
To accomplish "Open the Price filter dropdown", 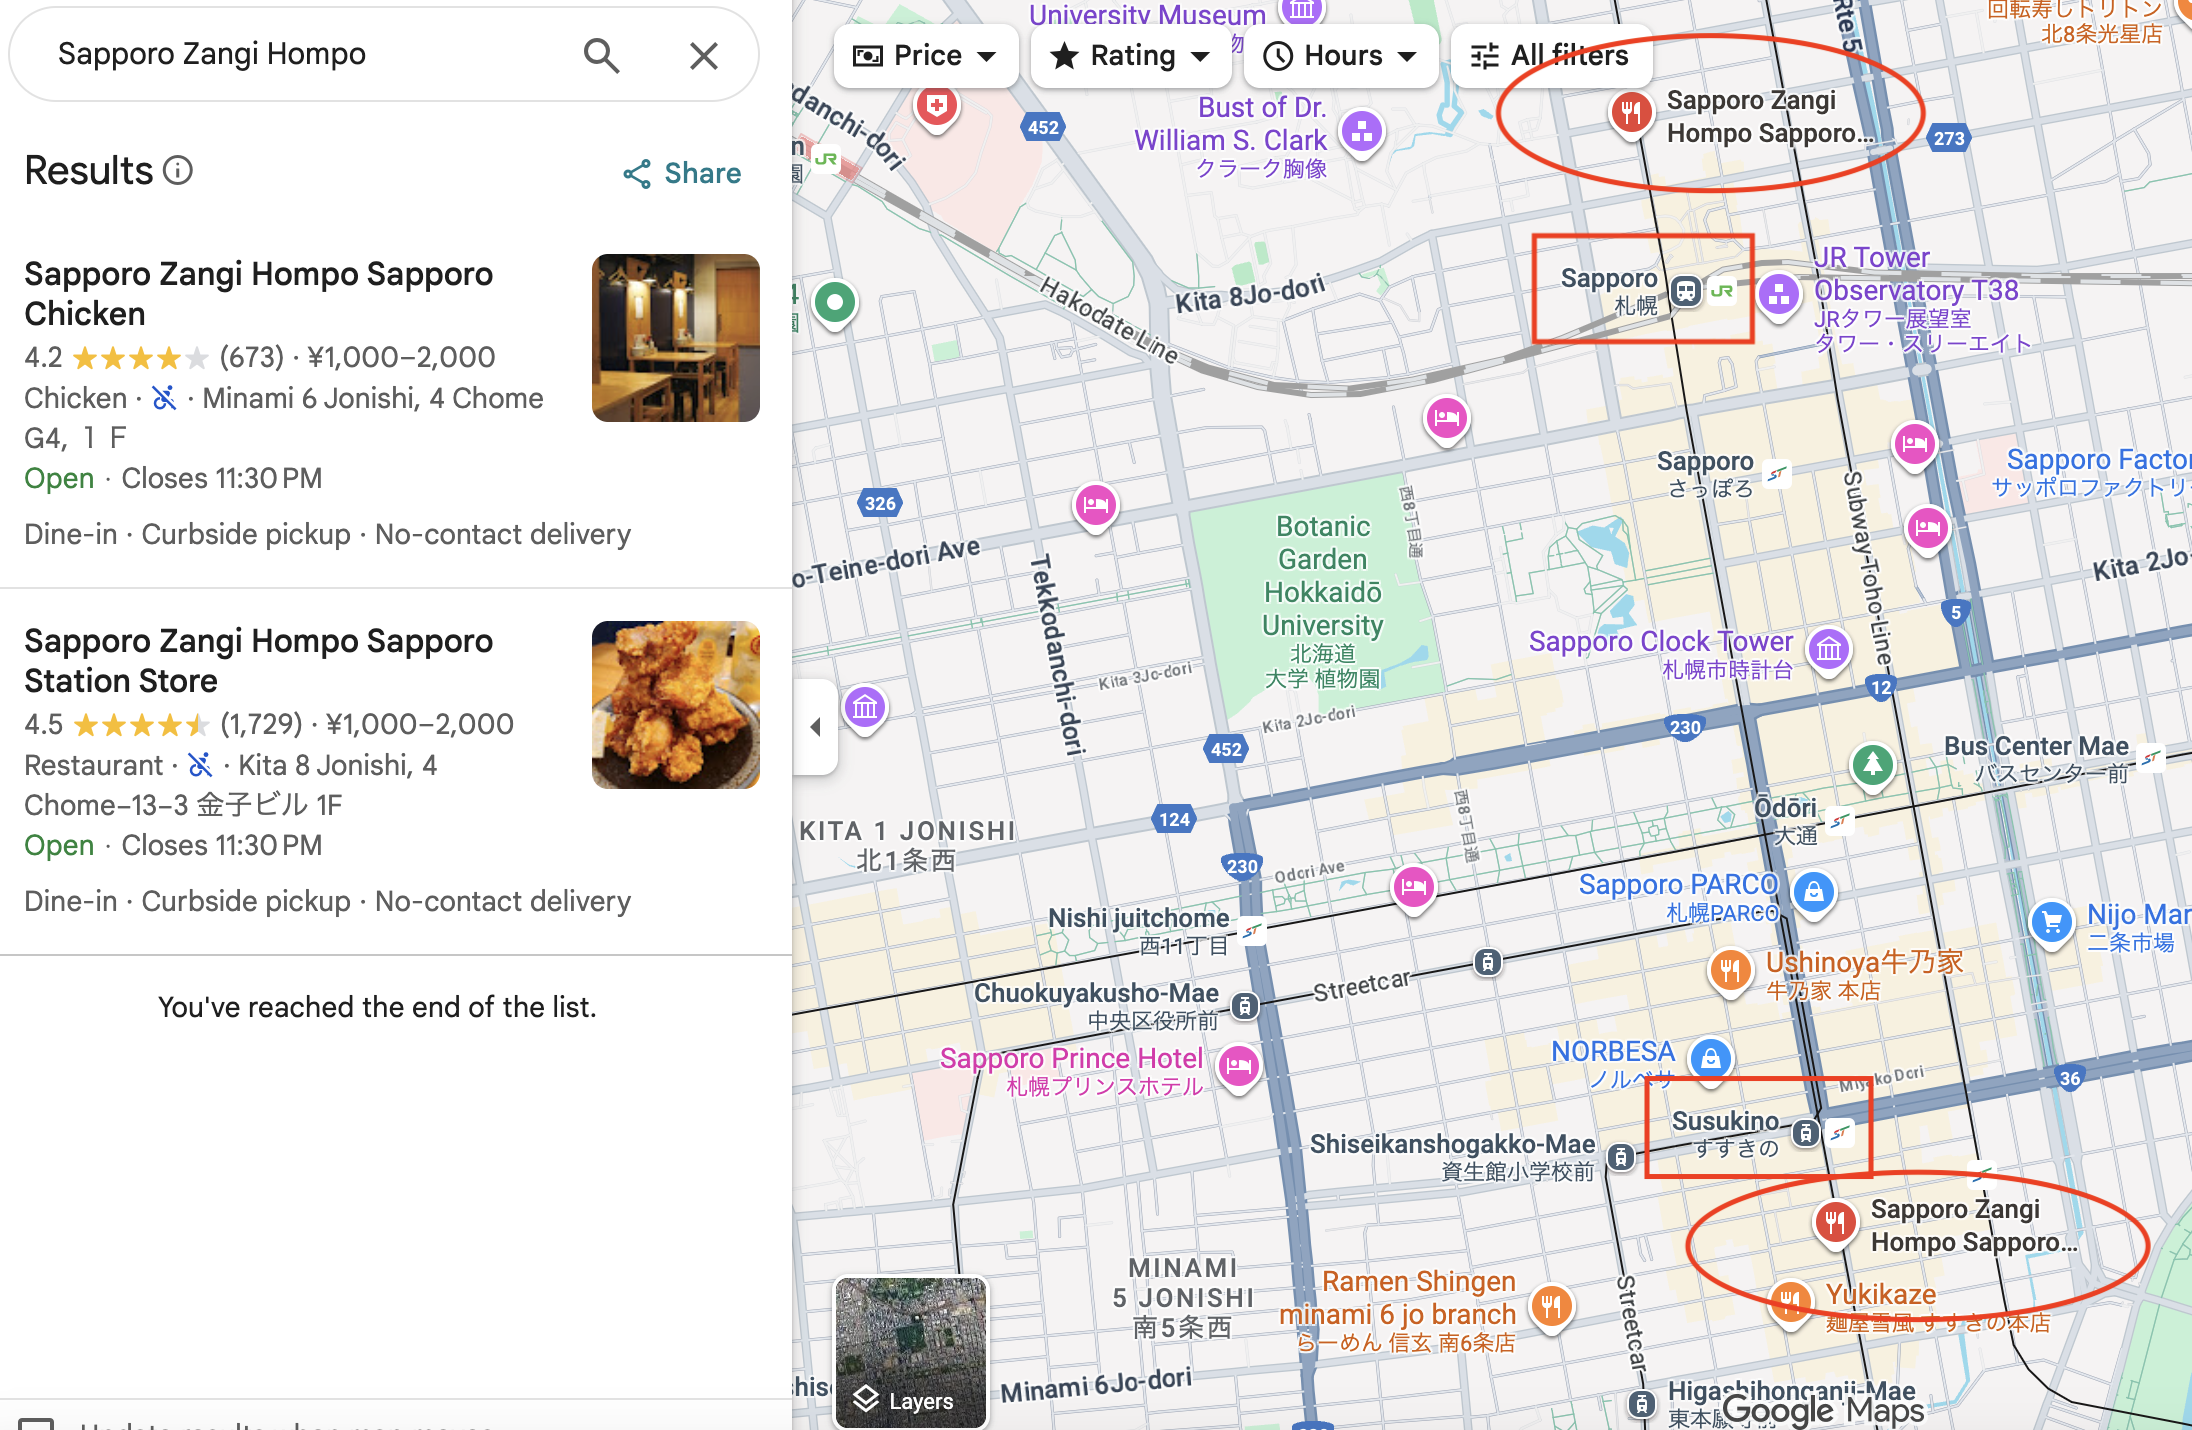I will pyautogui.click(x=925, y=56).
